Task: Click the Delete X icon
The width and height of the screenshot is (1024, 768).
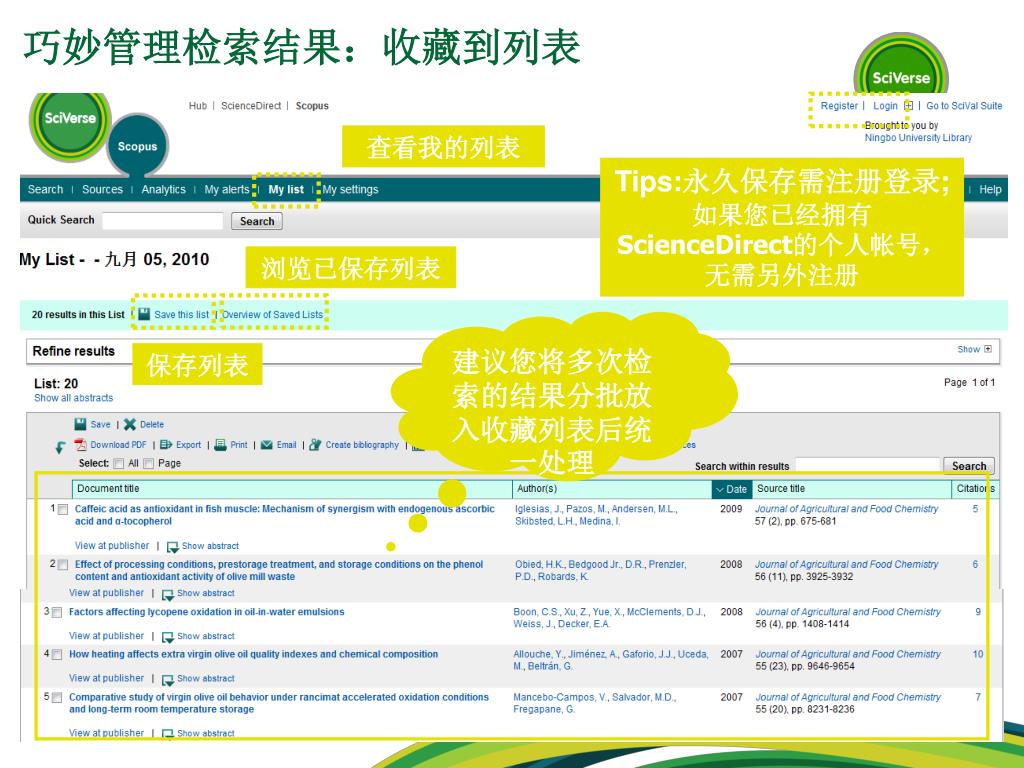Action: pyautogui.click(x=130, y=424)
